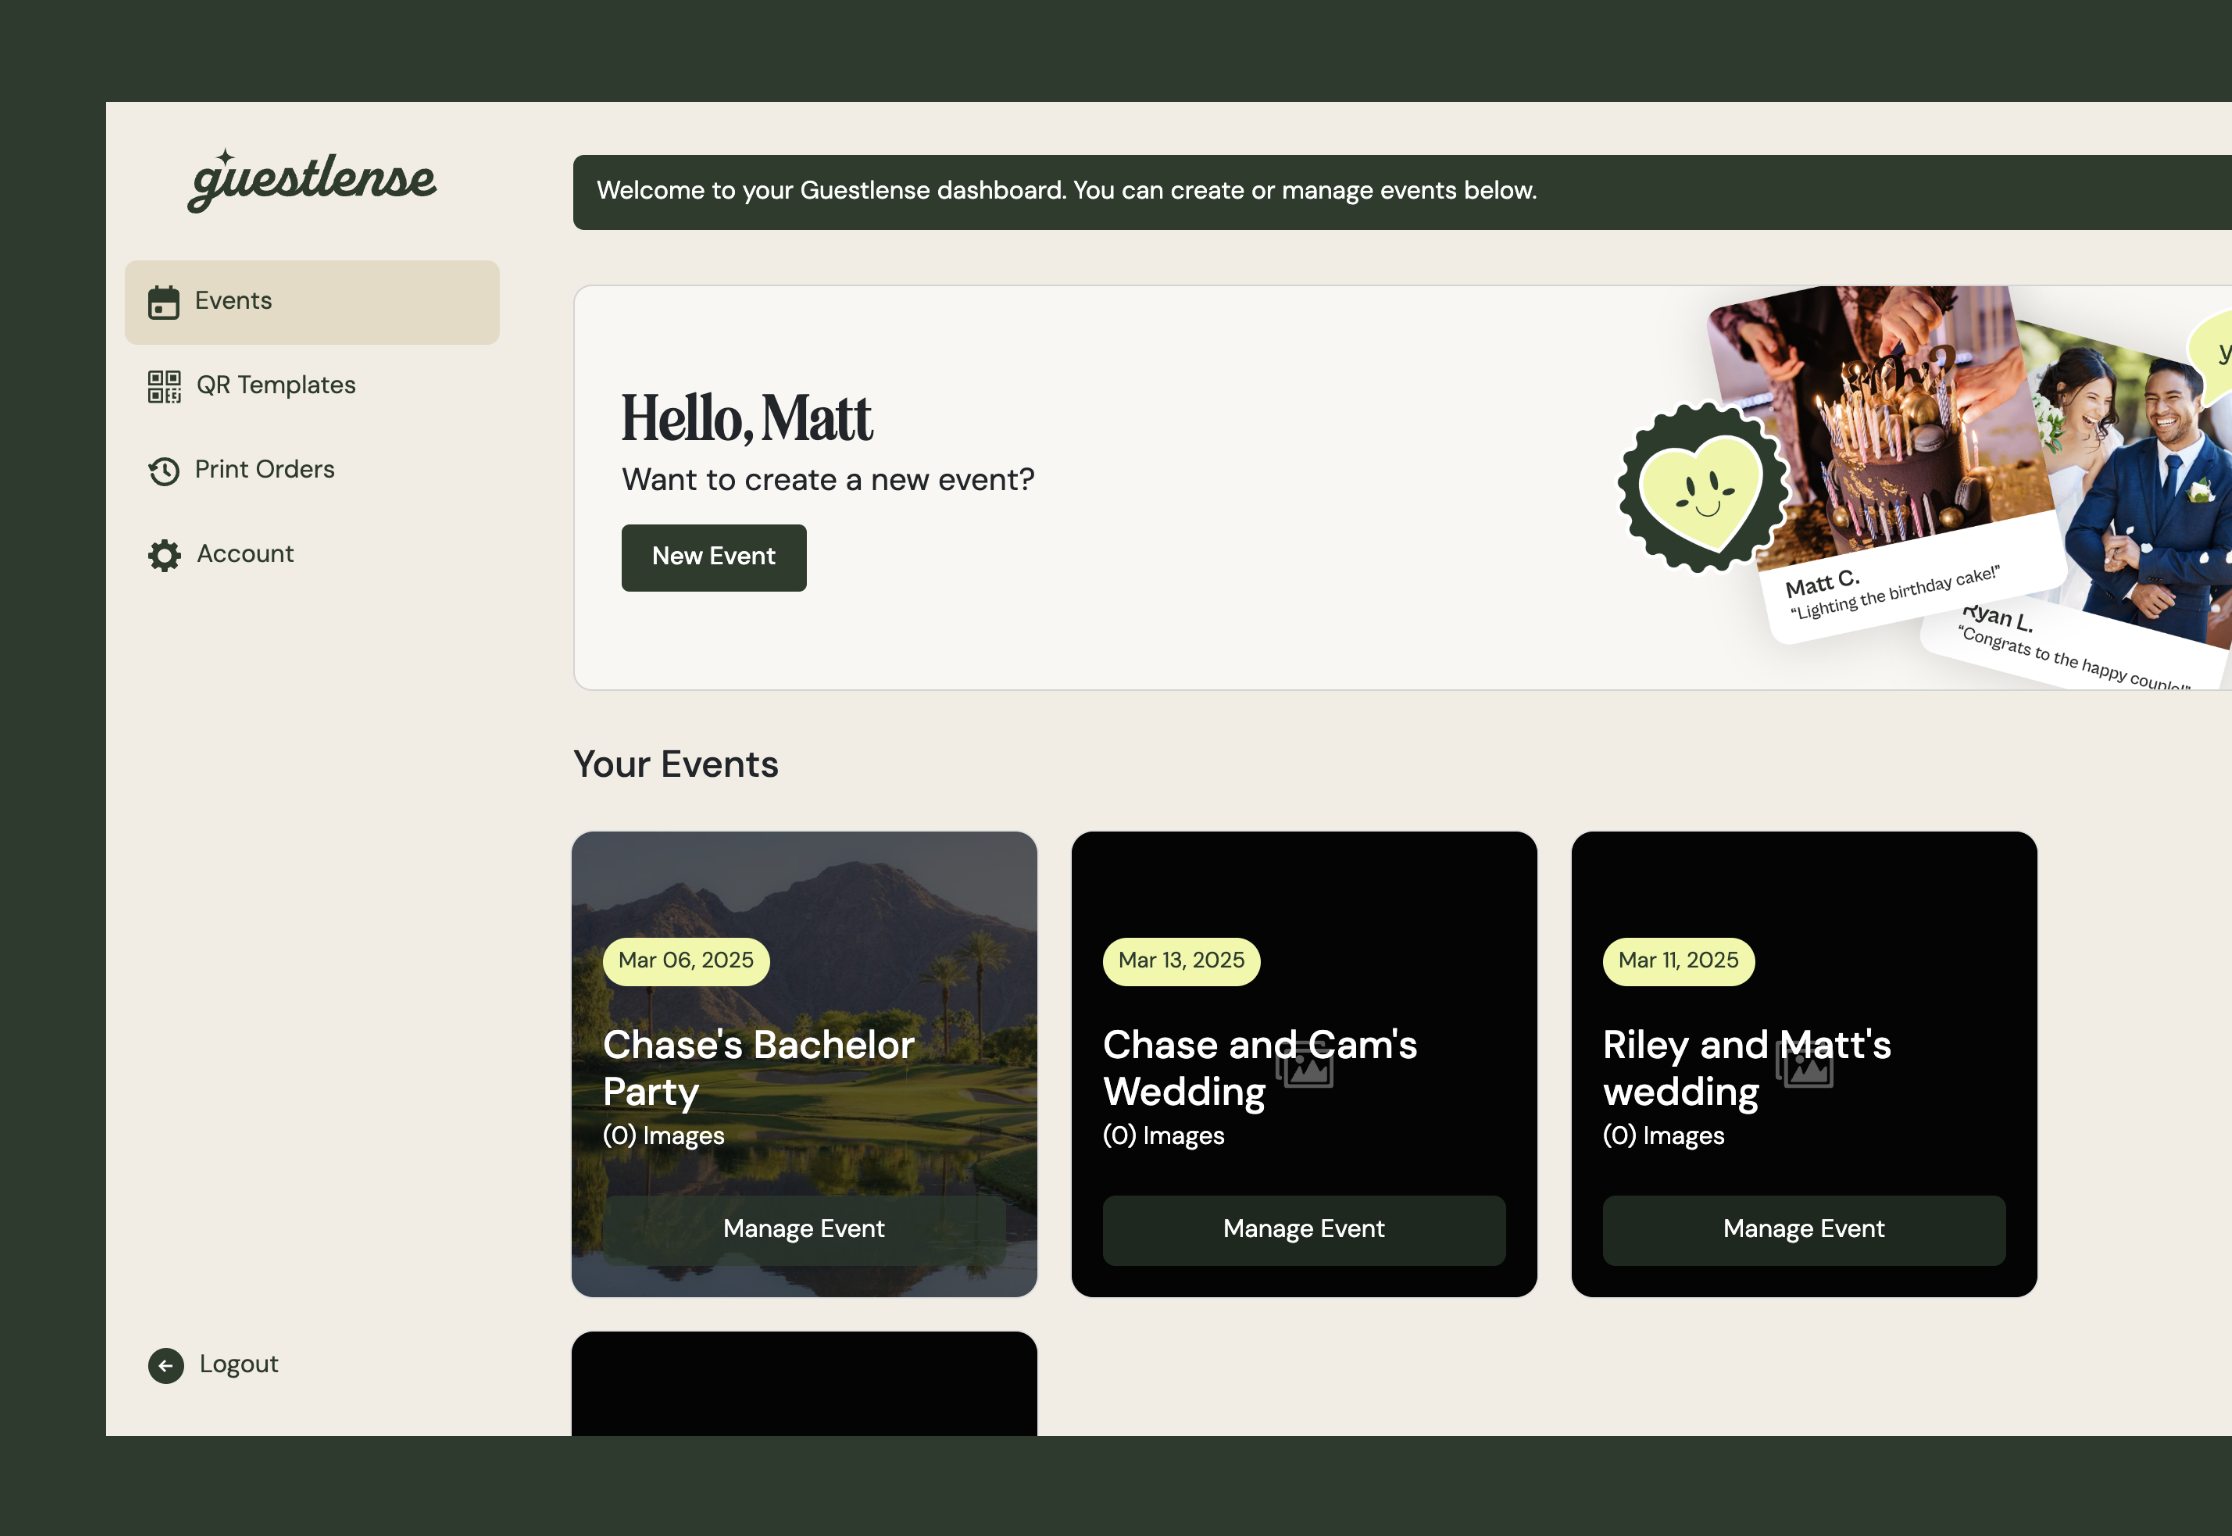
Task: Click the Mar 06, 2025 date badge
Action: (686, 961)
